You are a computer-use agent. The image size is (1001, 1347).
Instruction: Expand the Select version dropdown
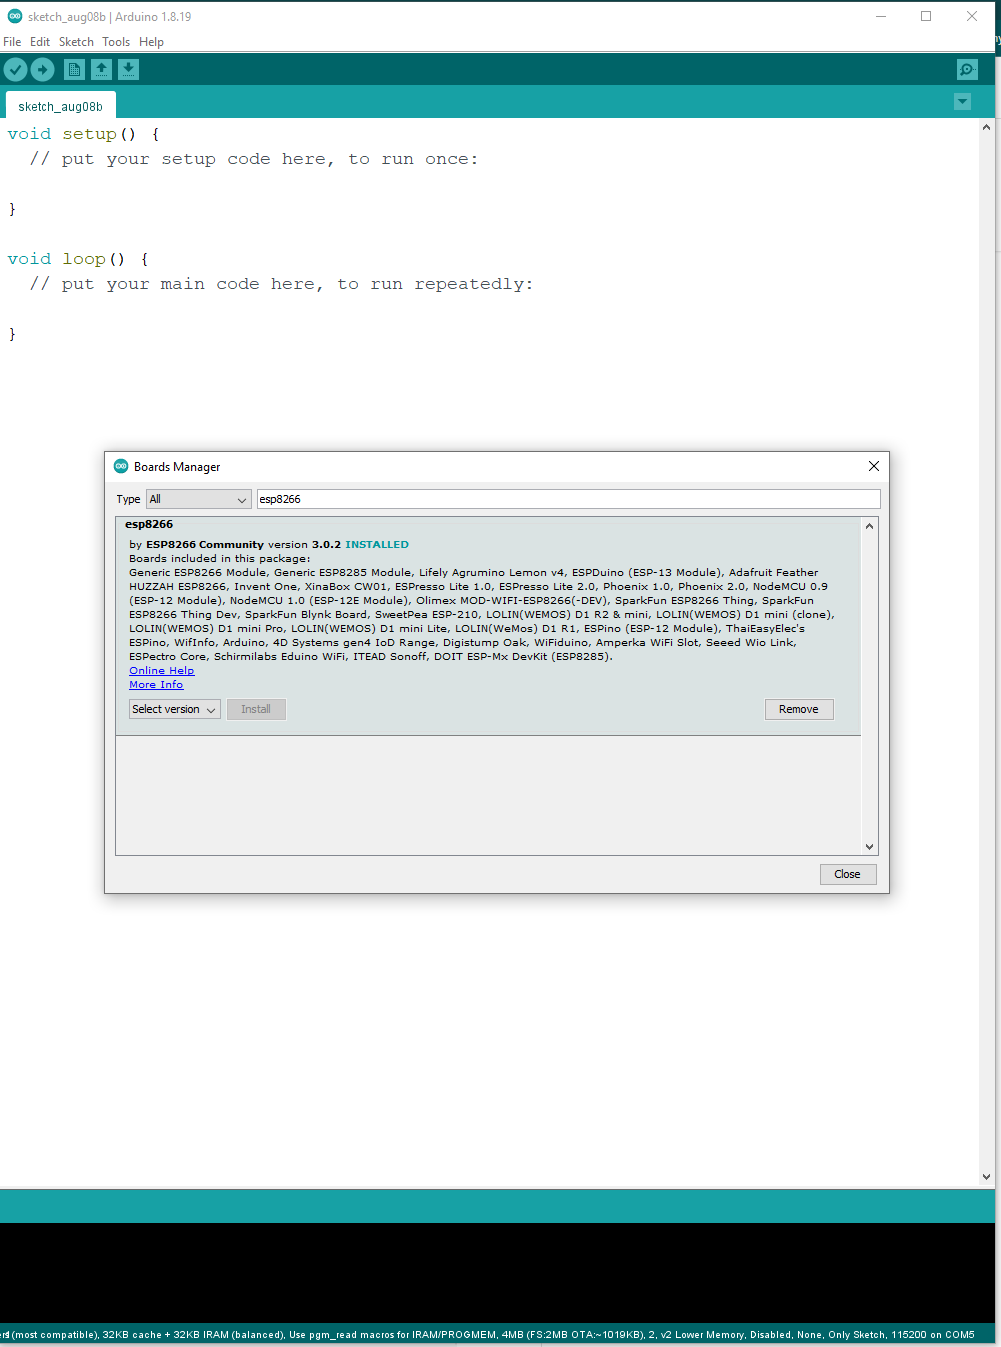(174, 709)
